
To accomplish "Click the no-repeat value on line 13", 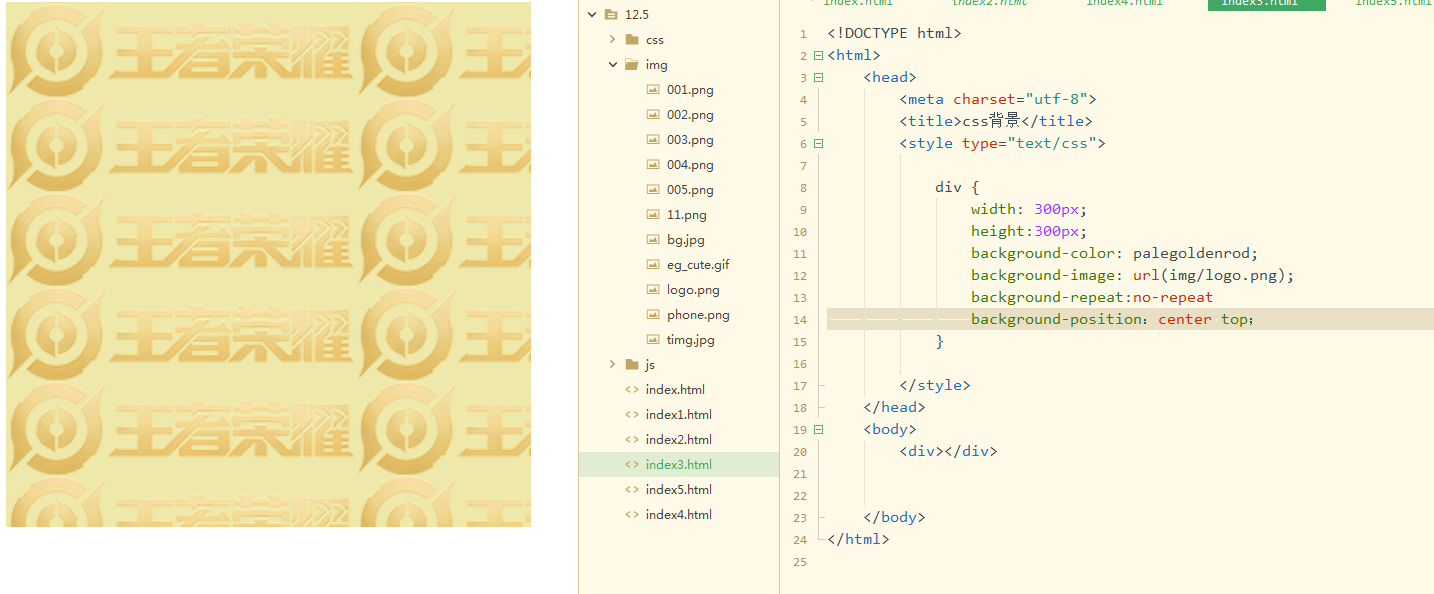I will 1173,298.
